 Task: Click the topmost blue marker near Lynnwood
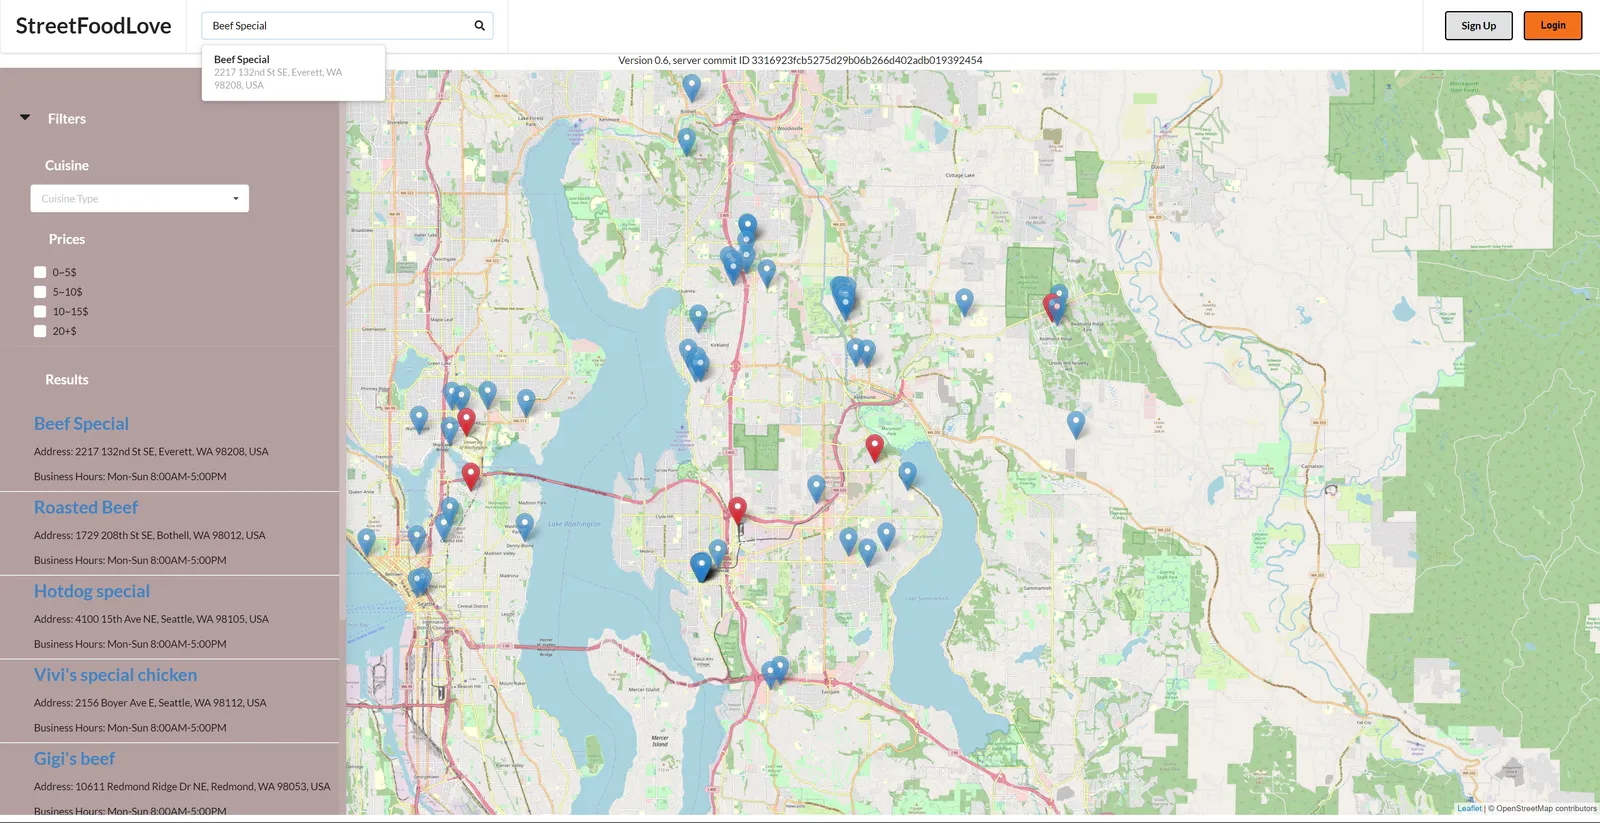(x=691, y=87)
